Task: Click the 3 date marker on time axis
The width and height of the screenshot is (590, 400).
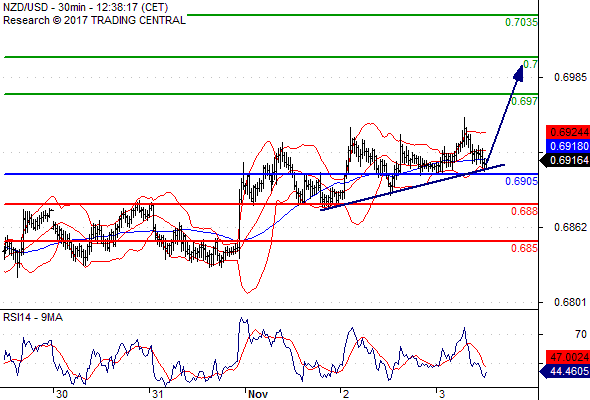Action: tap(442, 394)
